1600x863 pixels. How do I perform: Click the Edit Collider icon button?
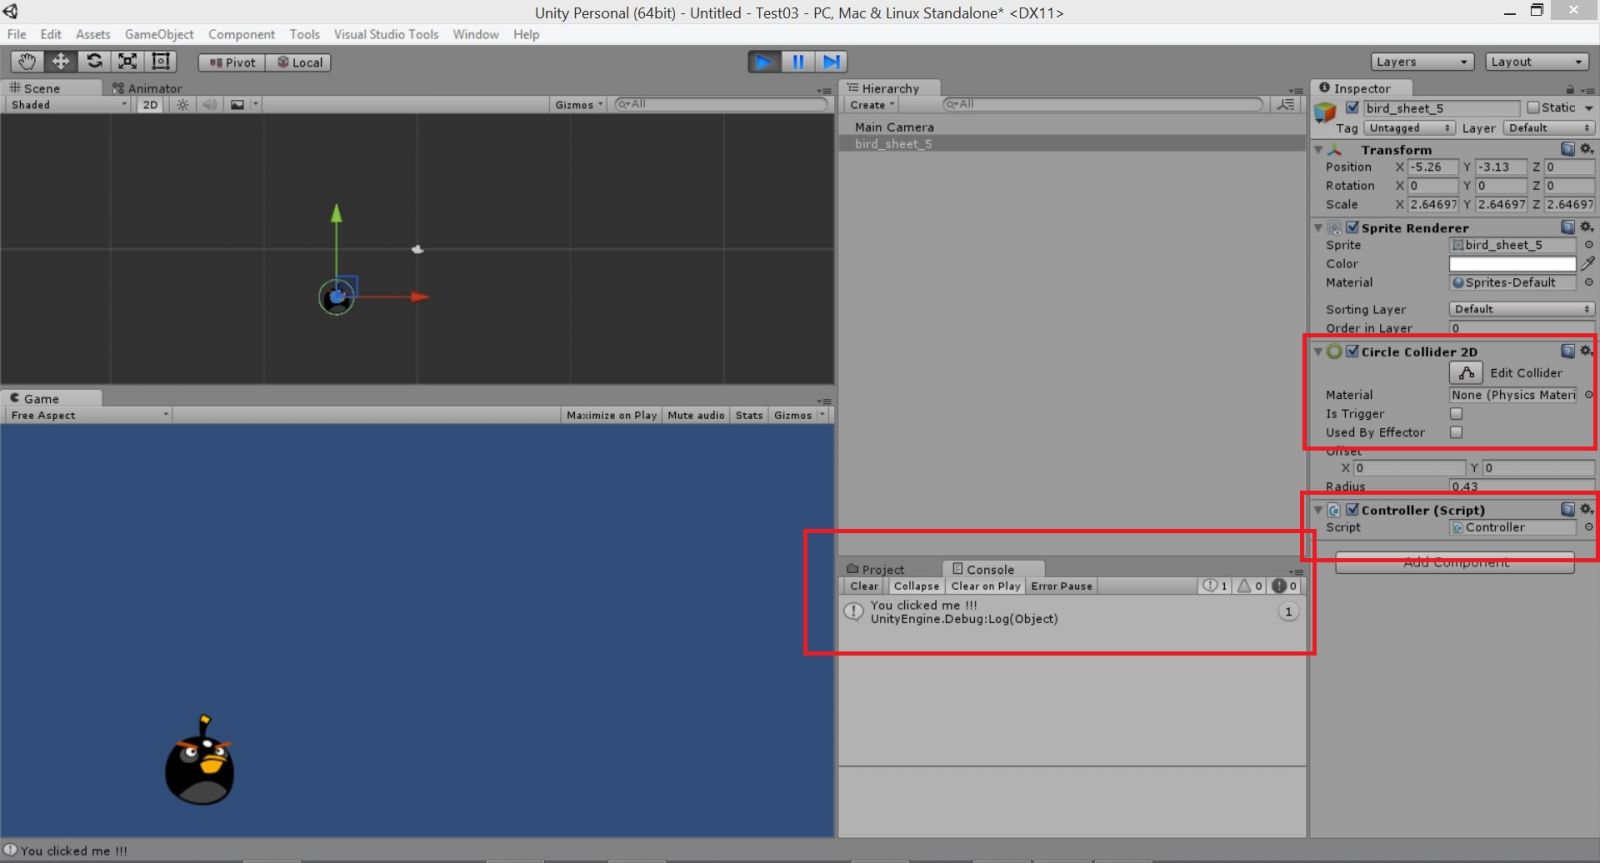click(1466, 373)
